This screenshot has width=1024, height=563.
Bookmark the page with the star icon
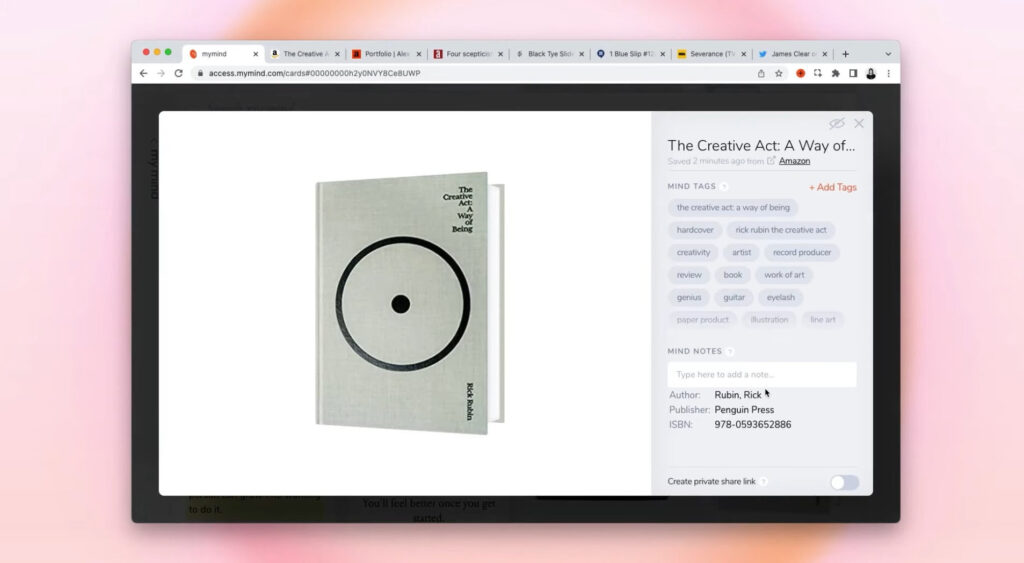tap(778, 74)
